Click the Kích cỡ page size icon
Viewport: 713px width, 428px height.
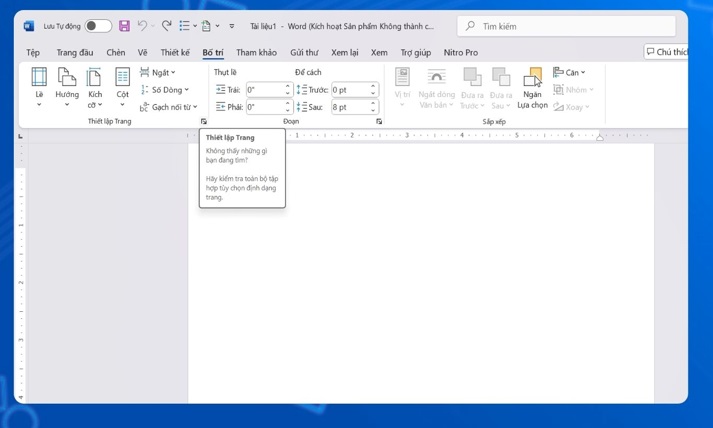[94, 78]
